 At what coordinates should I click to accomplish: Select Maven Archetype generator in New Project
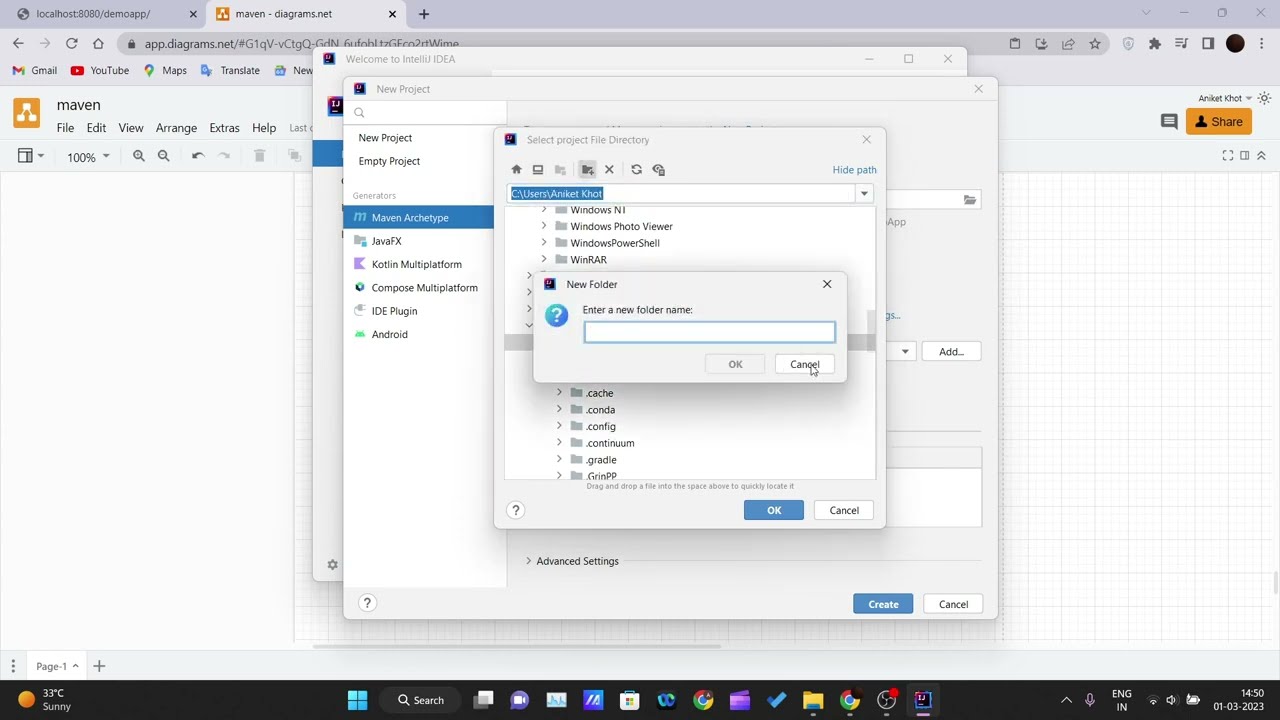[418, 218]
